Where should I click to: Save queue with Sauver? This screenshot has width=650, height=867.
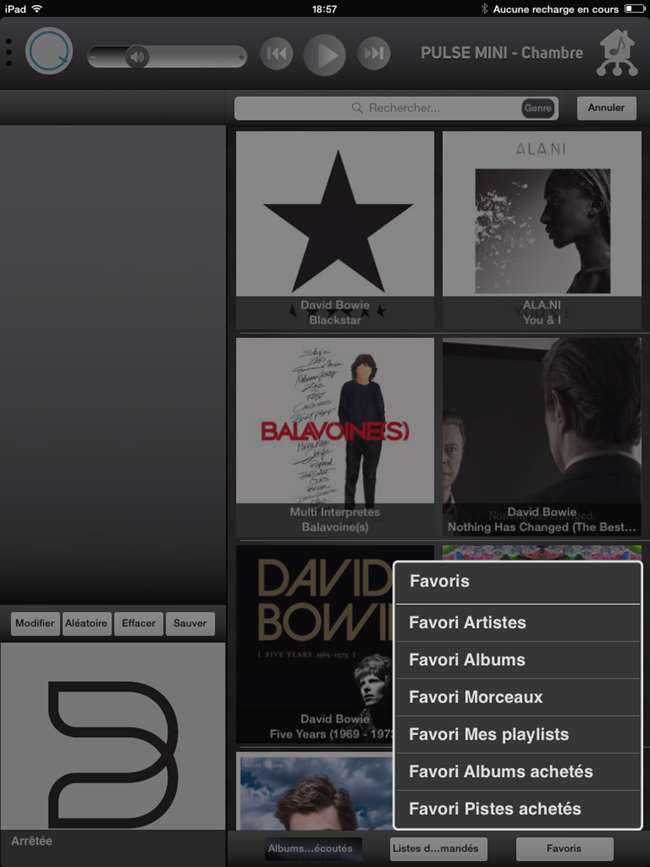click(x=190, y=624)
